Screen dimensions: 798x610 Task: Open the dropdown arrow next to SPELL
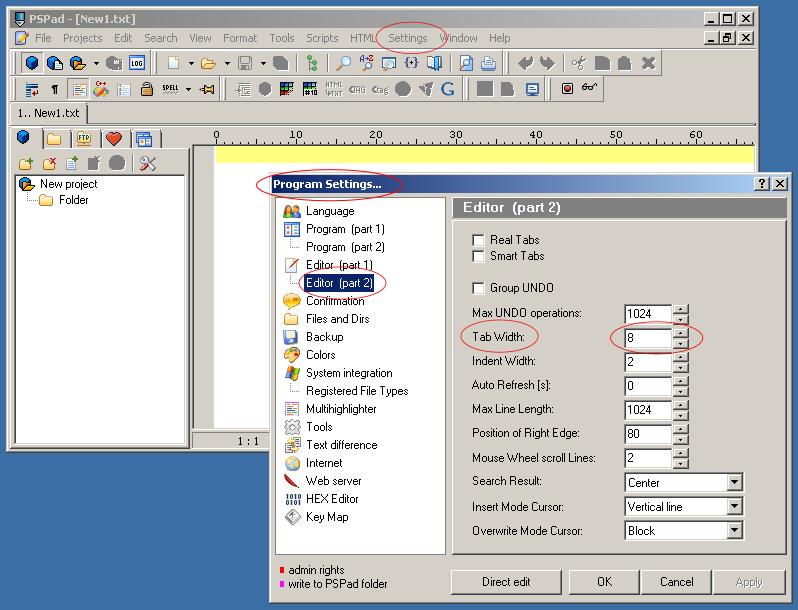click(x=188, y=90)
